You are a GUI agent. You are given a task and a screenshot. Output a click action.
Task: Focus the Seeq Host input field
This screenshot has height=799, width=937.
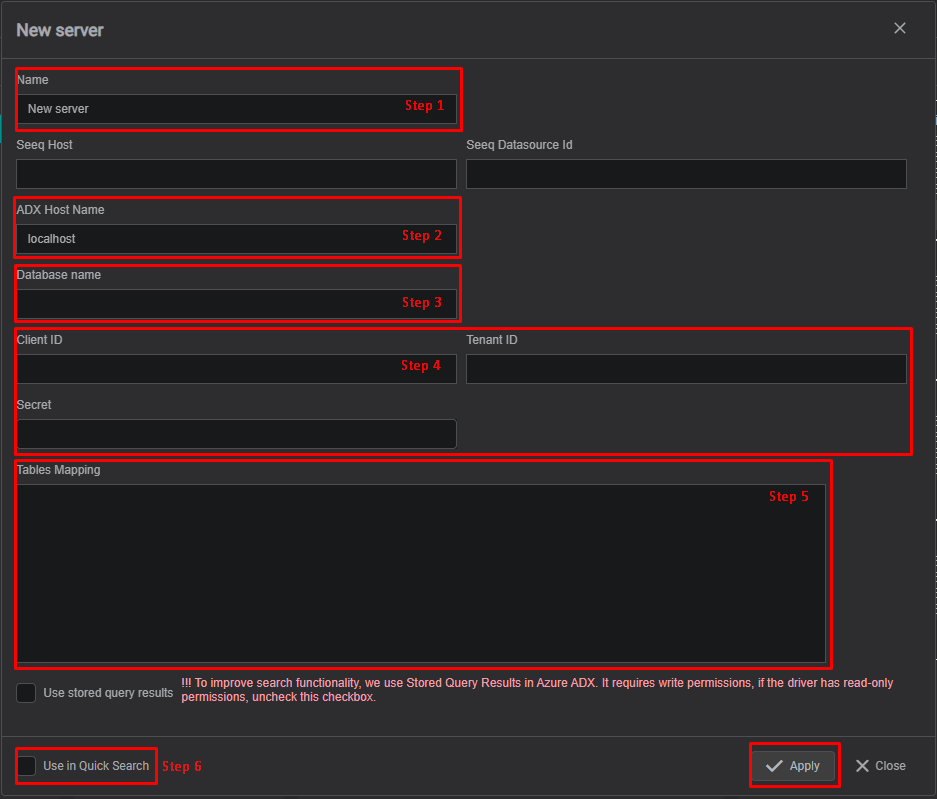pyautogui.click(x=236, y=174)
